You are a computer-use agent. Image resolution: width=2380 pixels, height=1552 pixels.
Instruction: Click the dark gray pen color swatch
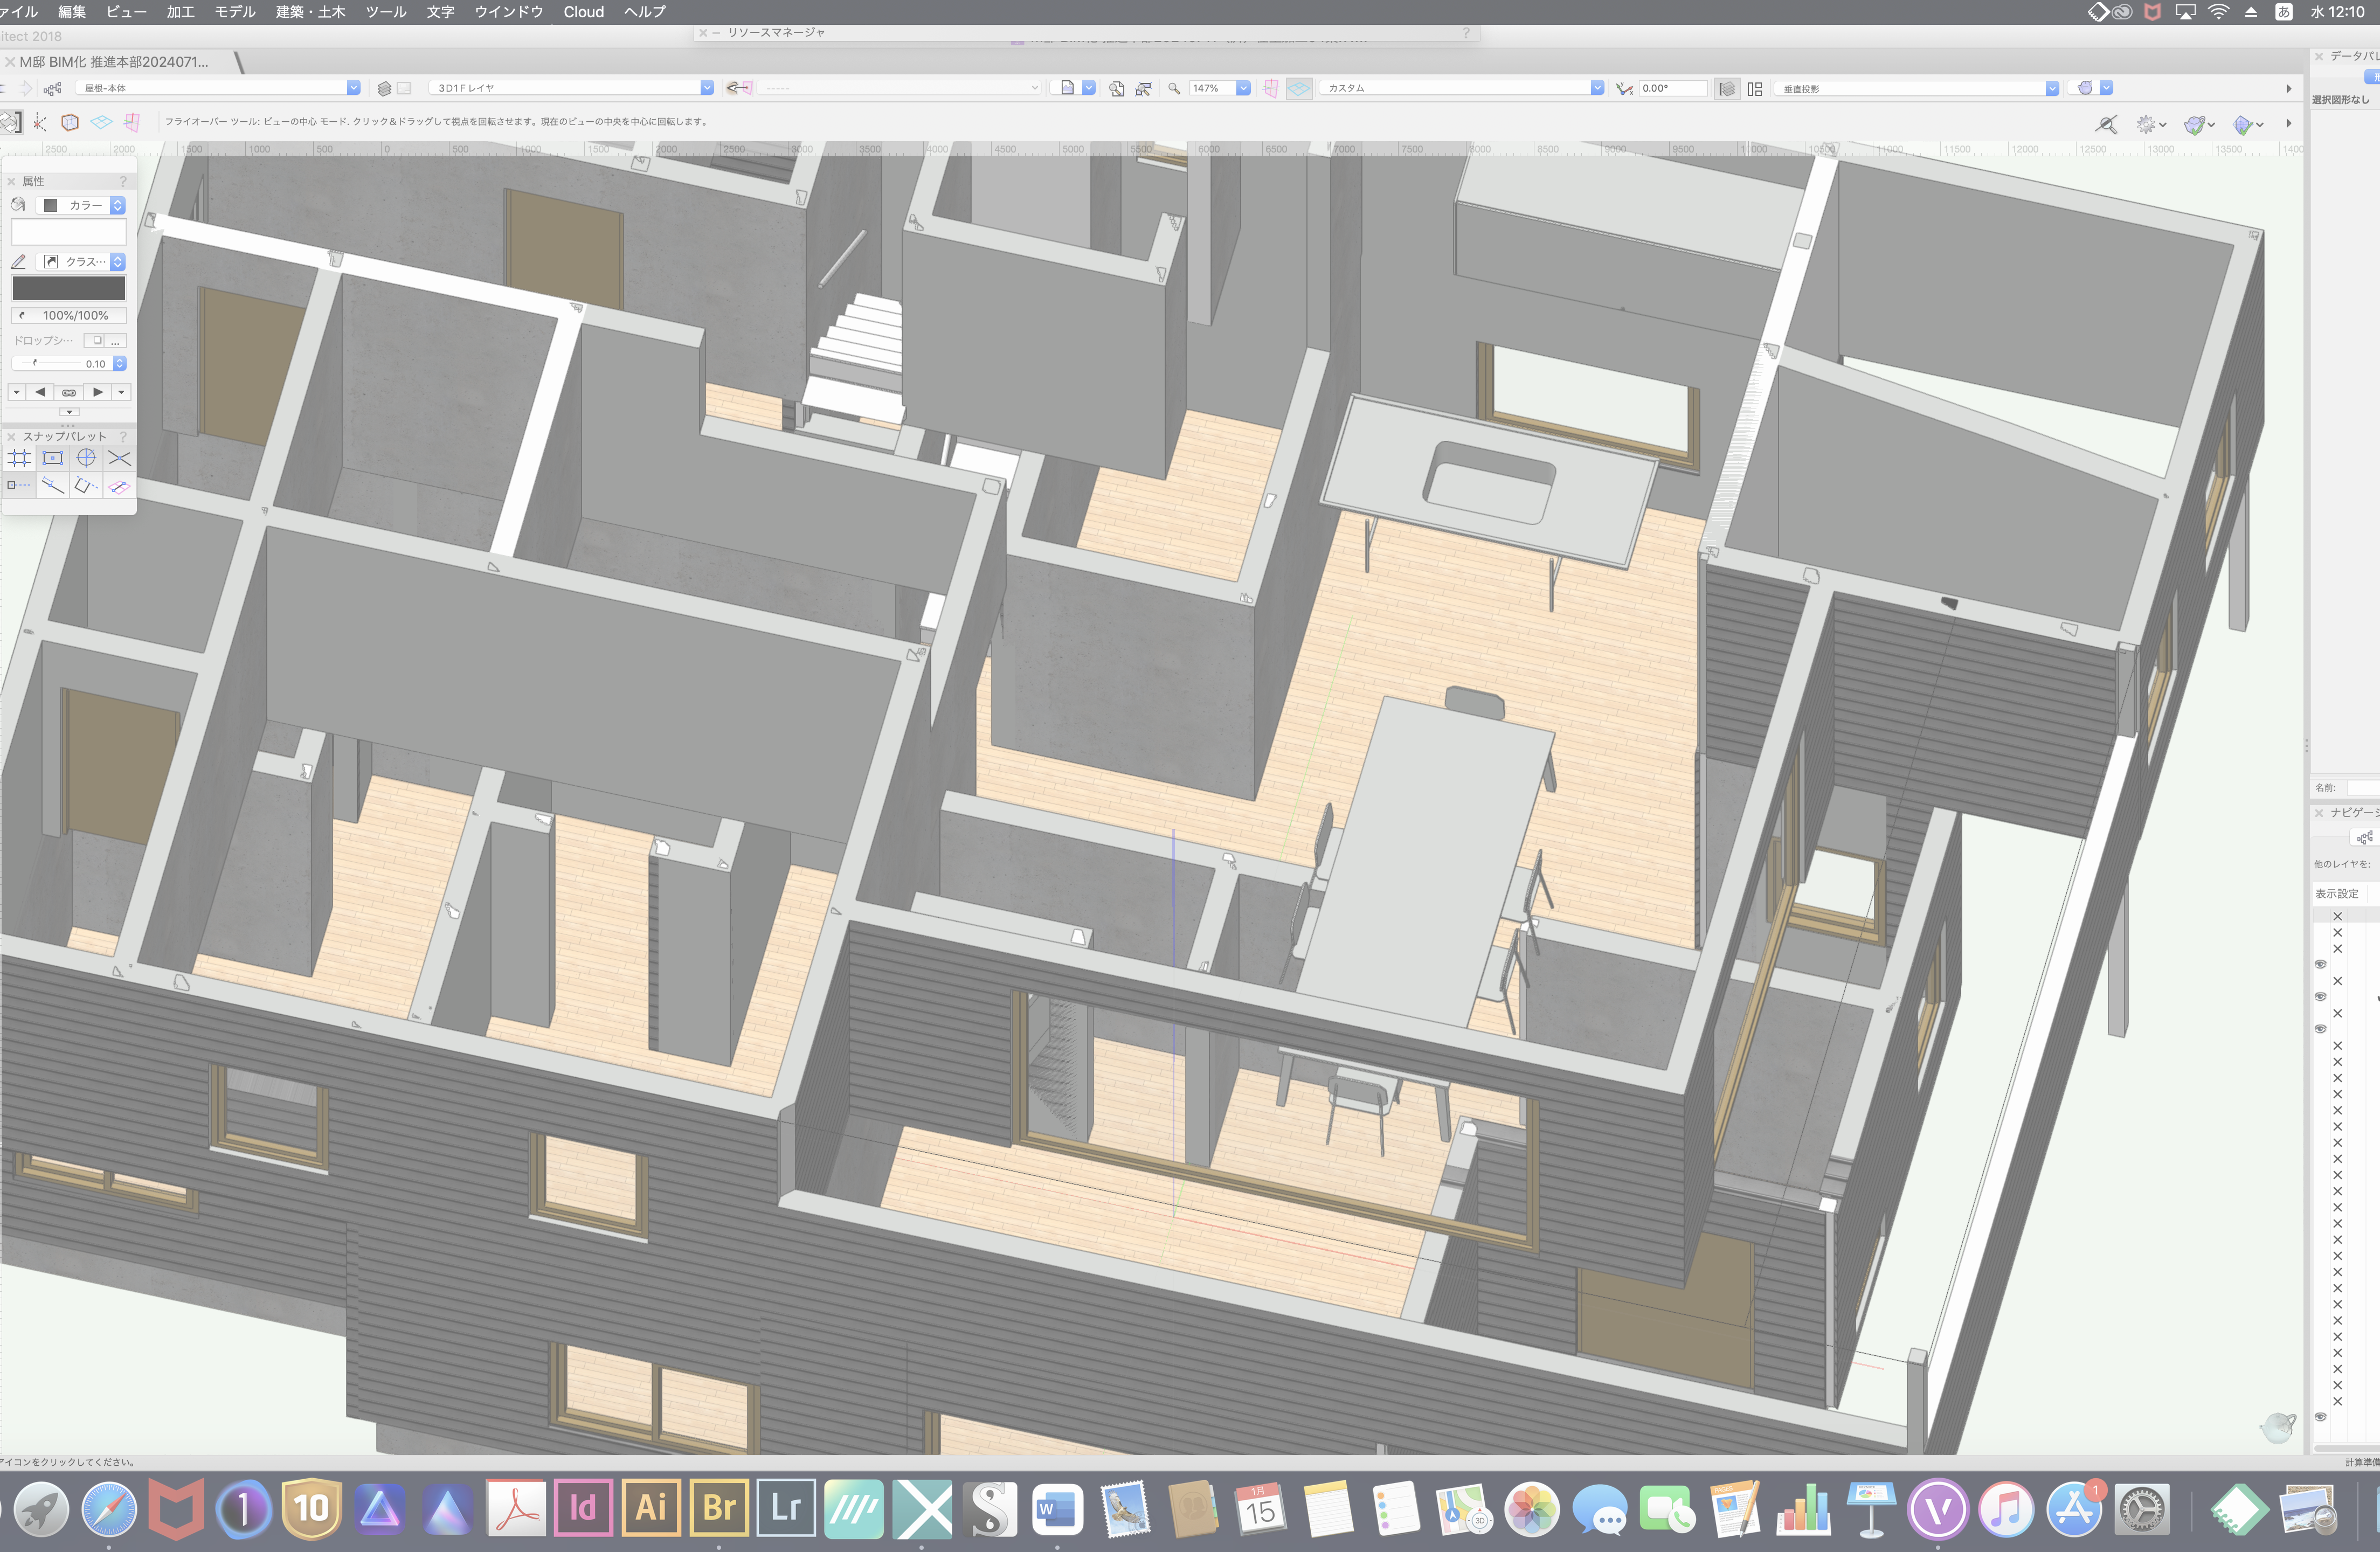coord(69,289)
